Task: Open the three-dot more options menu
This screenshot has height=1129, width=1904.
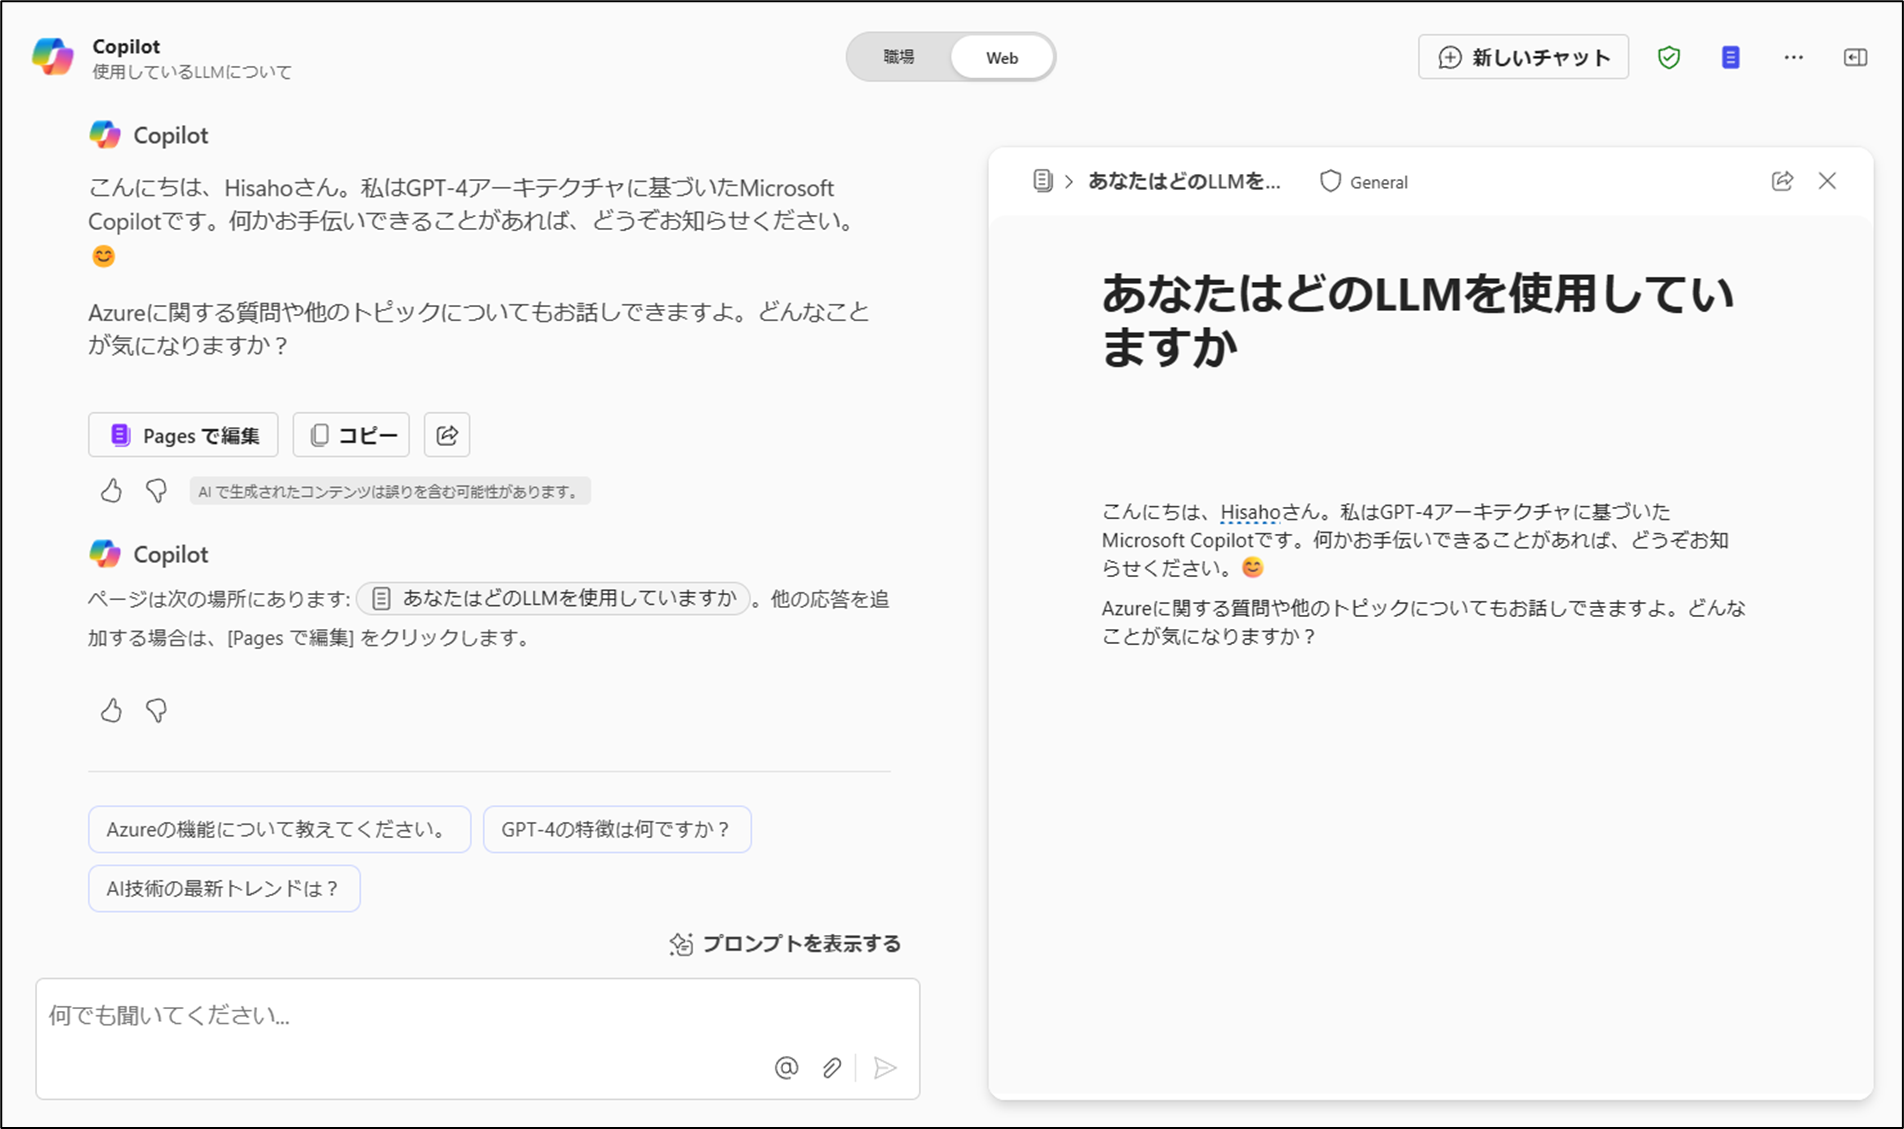Action: pos(1794,57)
